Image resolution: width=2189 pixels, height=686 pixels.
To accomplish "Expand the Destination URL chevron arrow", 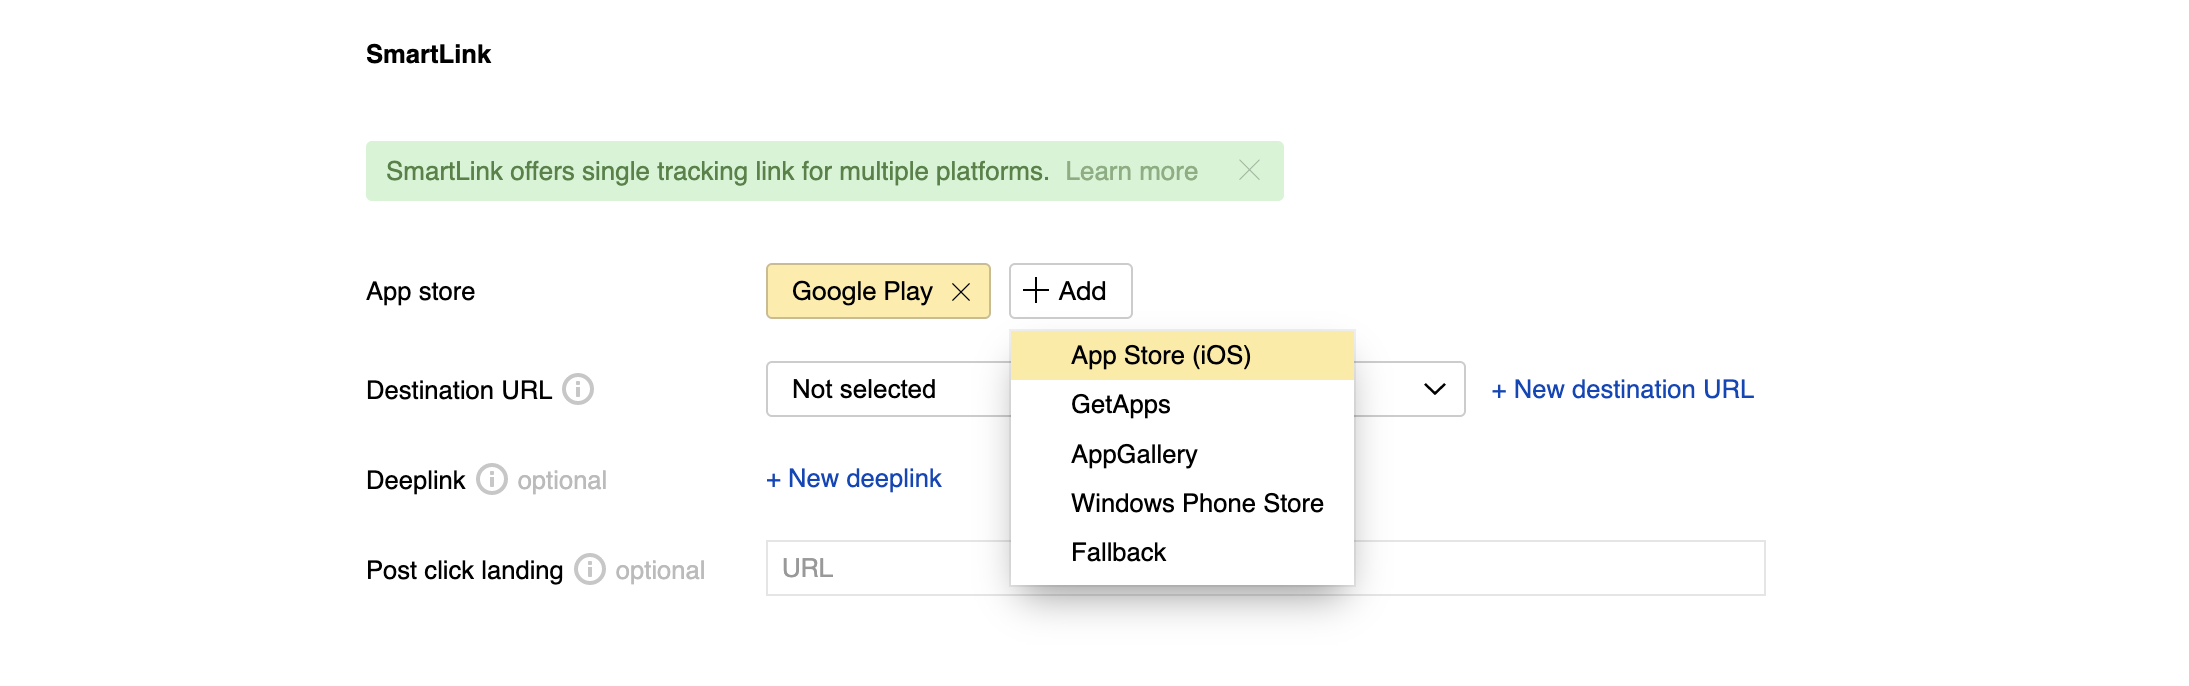I will (x=1434, y=389).
